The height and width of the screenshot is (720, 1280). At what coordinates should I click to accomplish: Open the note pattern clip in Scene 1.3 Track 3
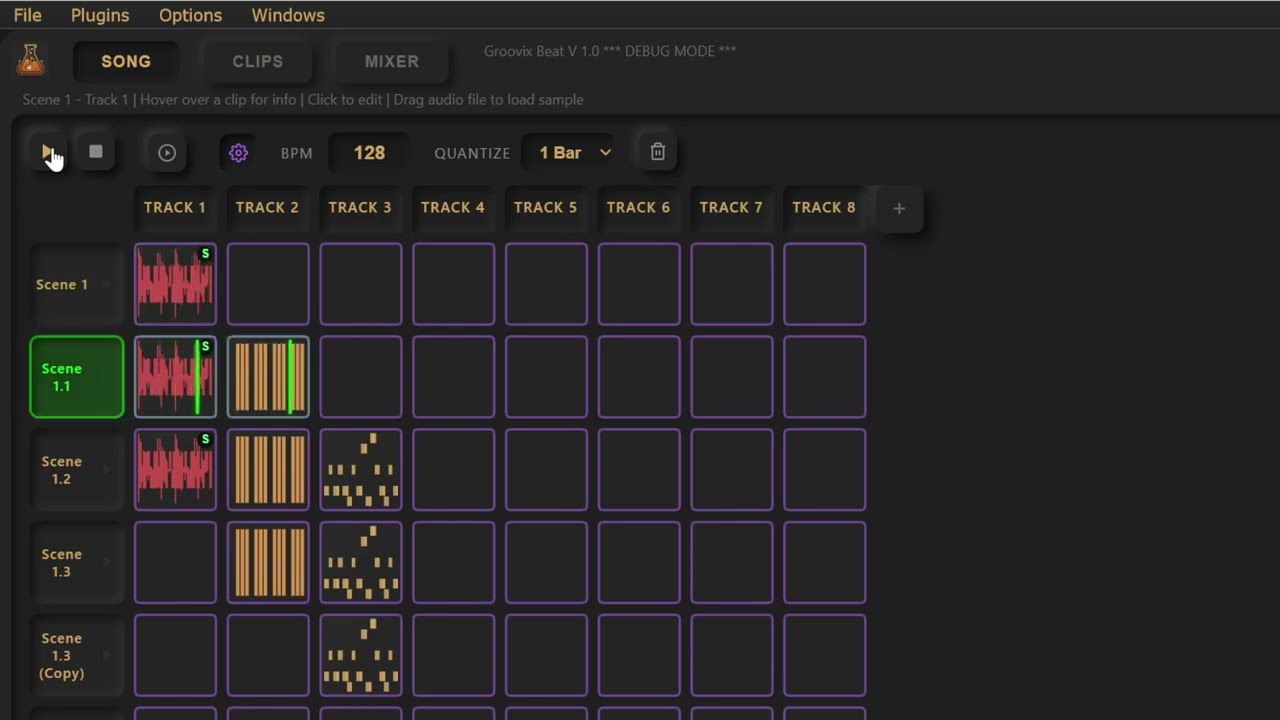(361, 563)
